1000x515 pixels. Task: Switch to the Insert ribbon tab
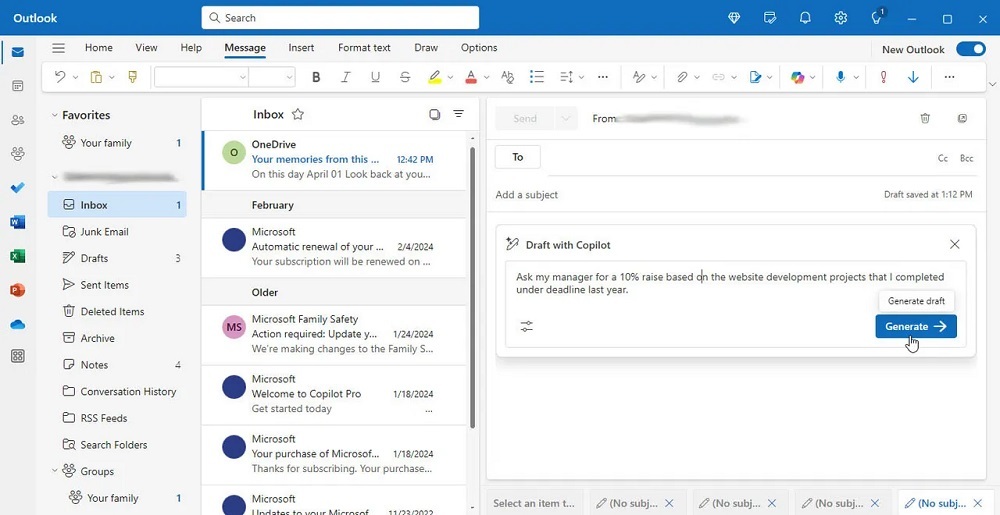click(x=301, y=48)
